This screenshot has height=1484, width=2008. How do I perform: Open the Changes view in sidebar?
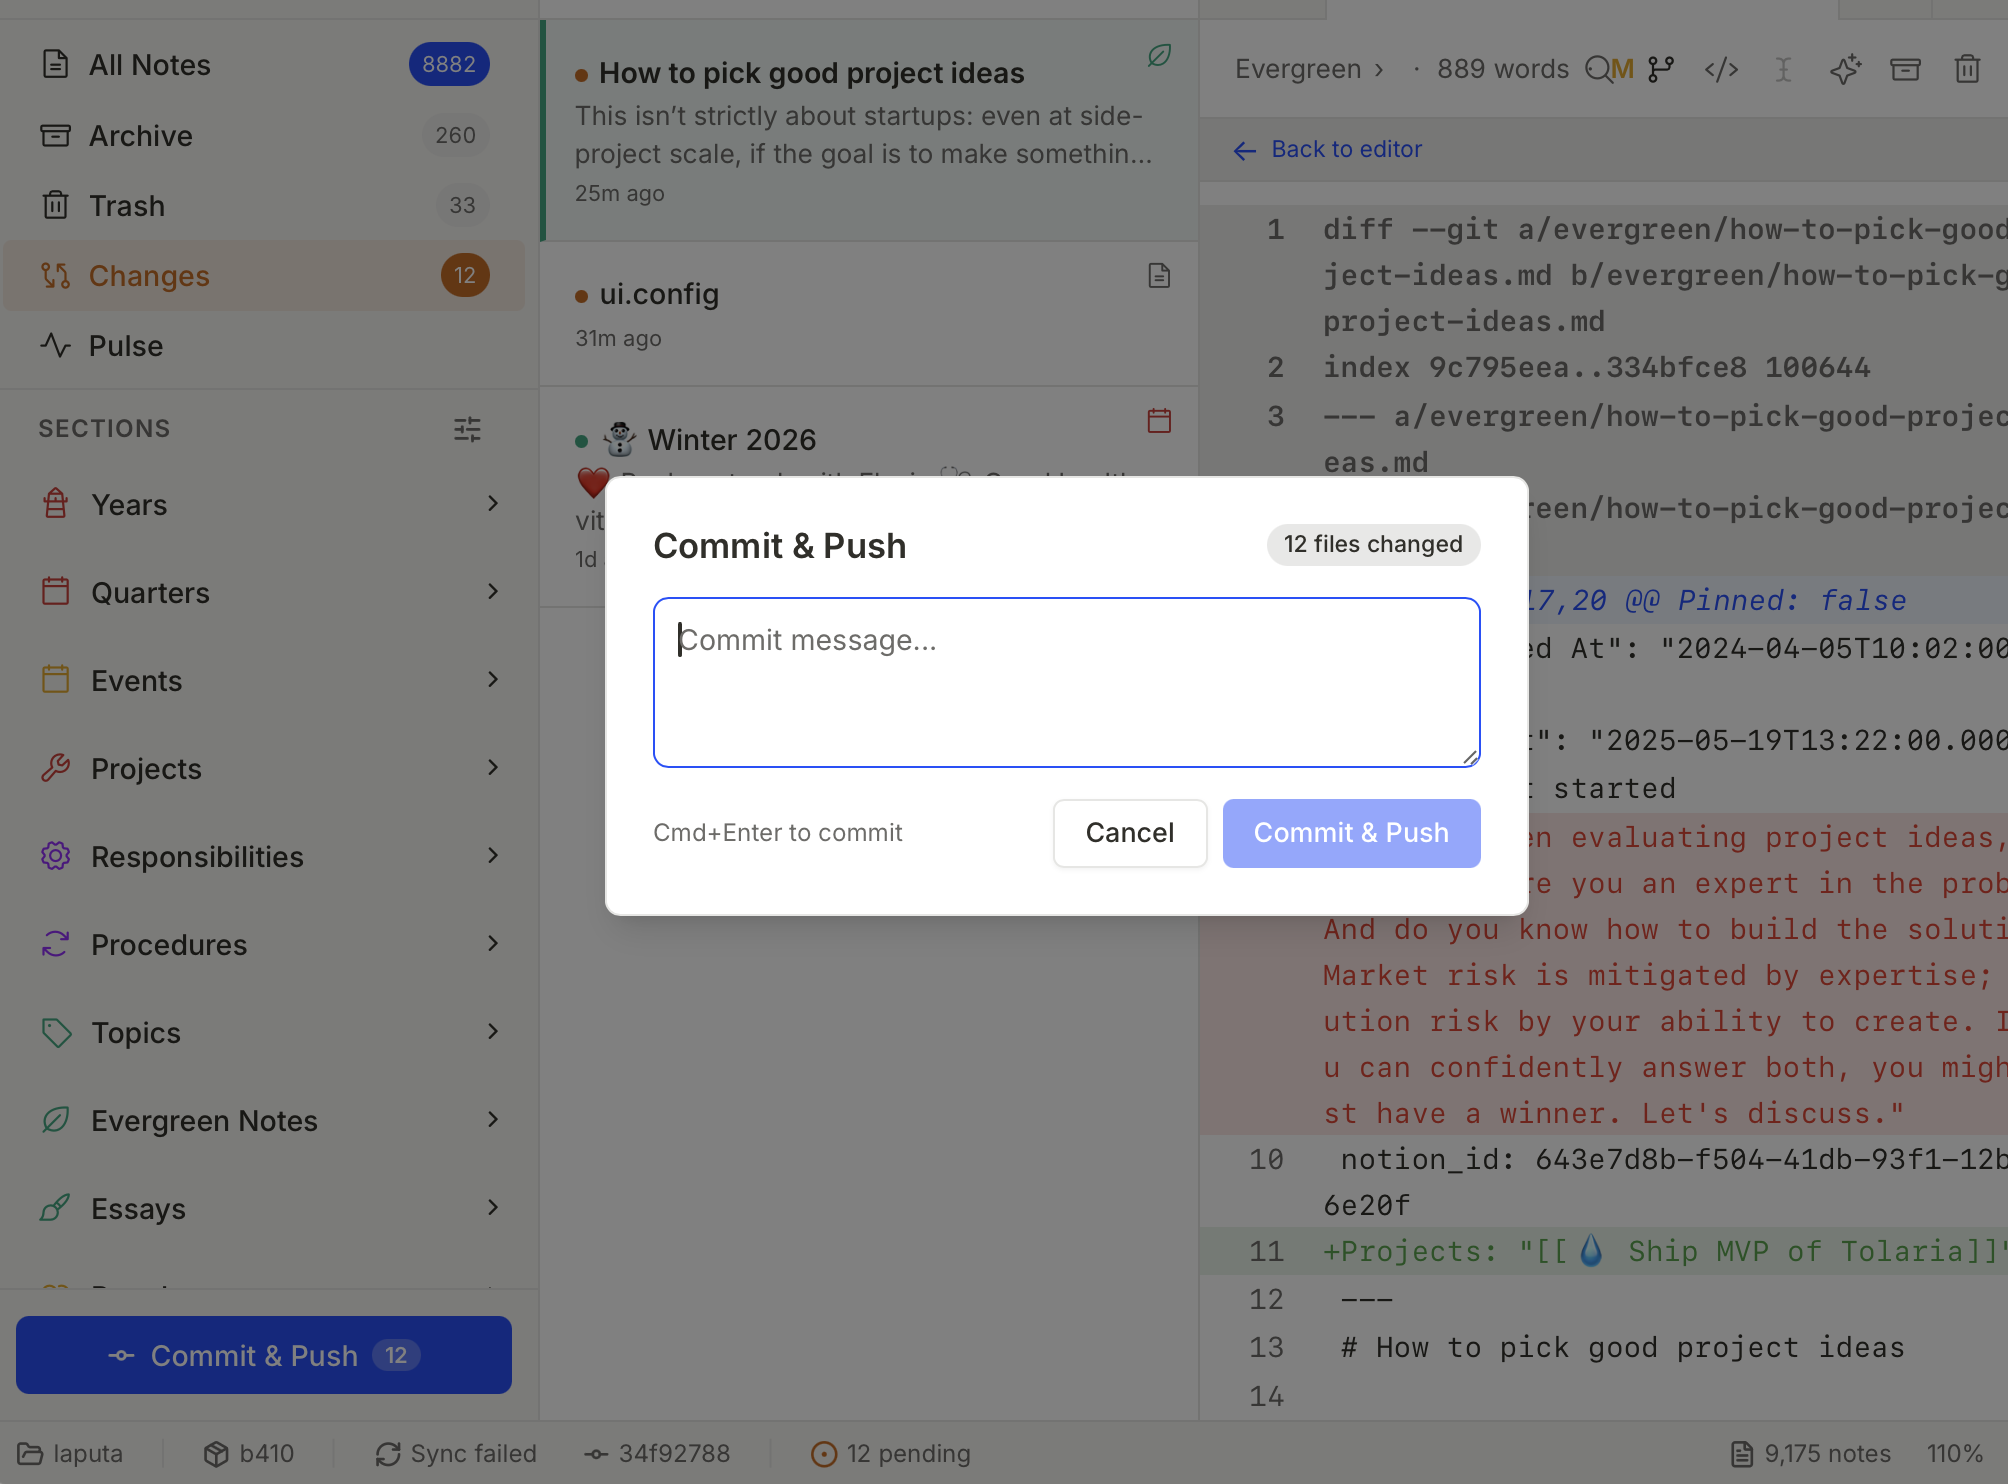(x=149, y=276)
